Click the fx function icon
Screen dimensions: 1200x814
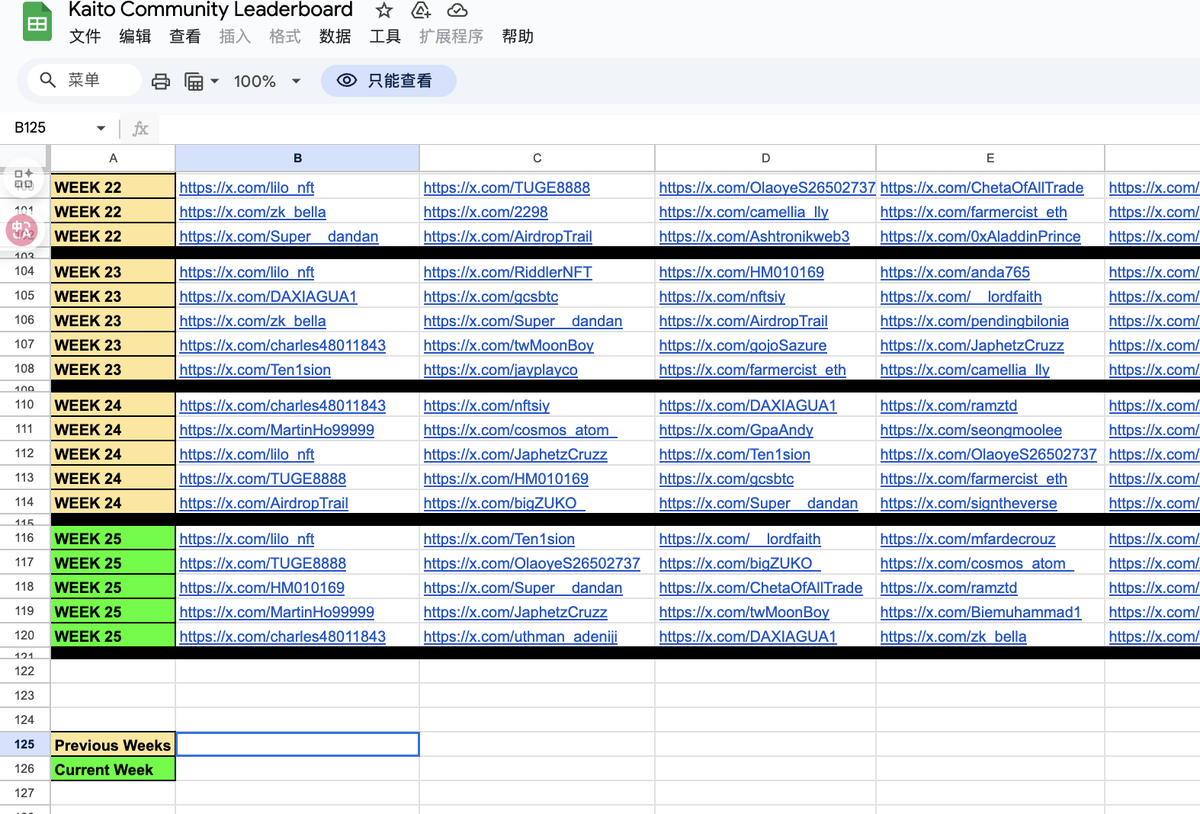click(x=140, y=128)
